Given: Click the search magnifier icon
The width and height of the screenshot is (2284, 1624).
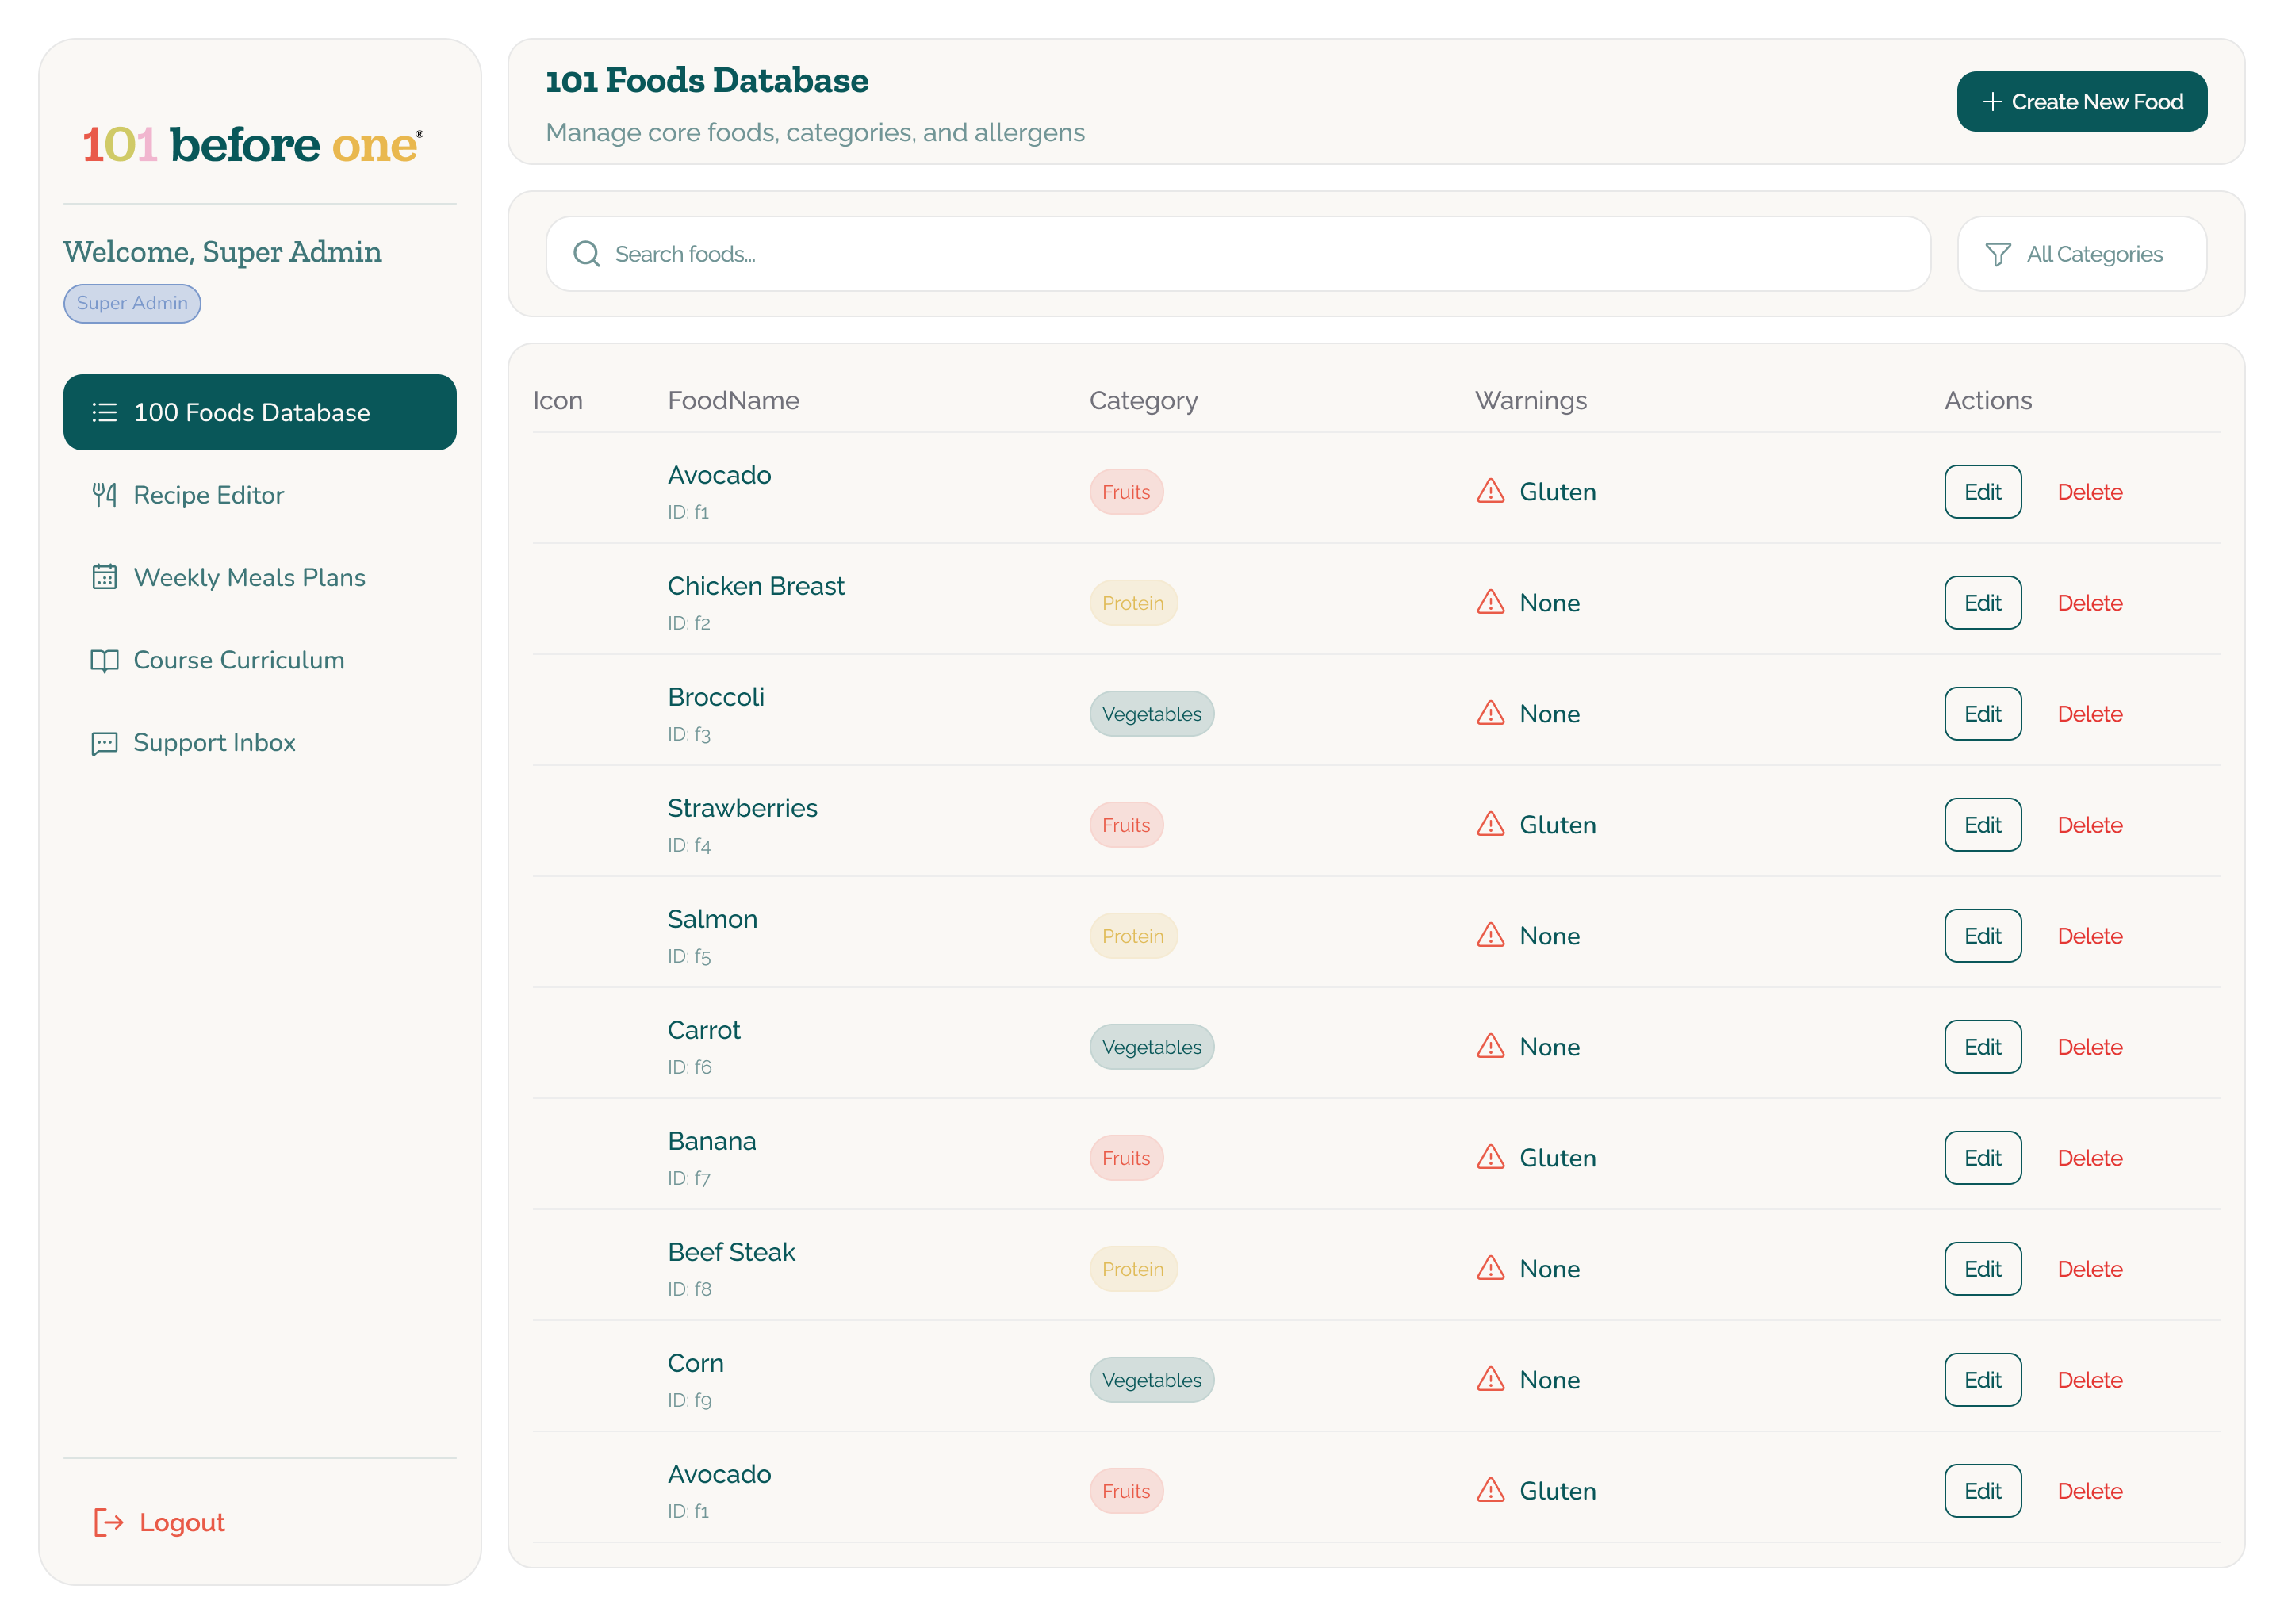Looking at the screenshot, I should point(587,254).
